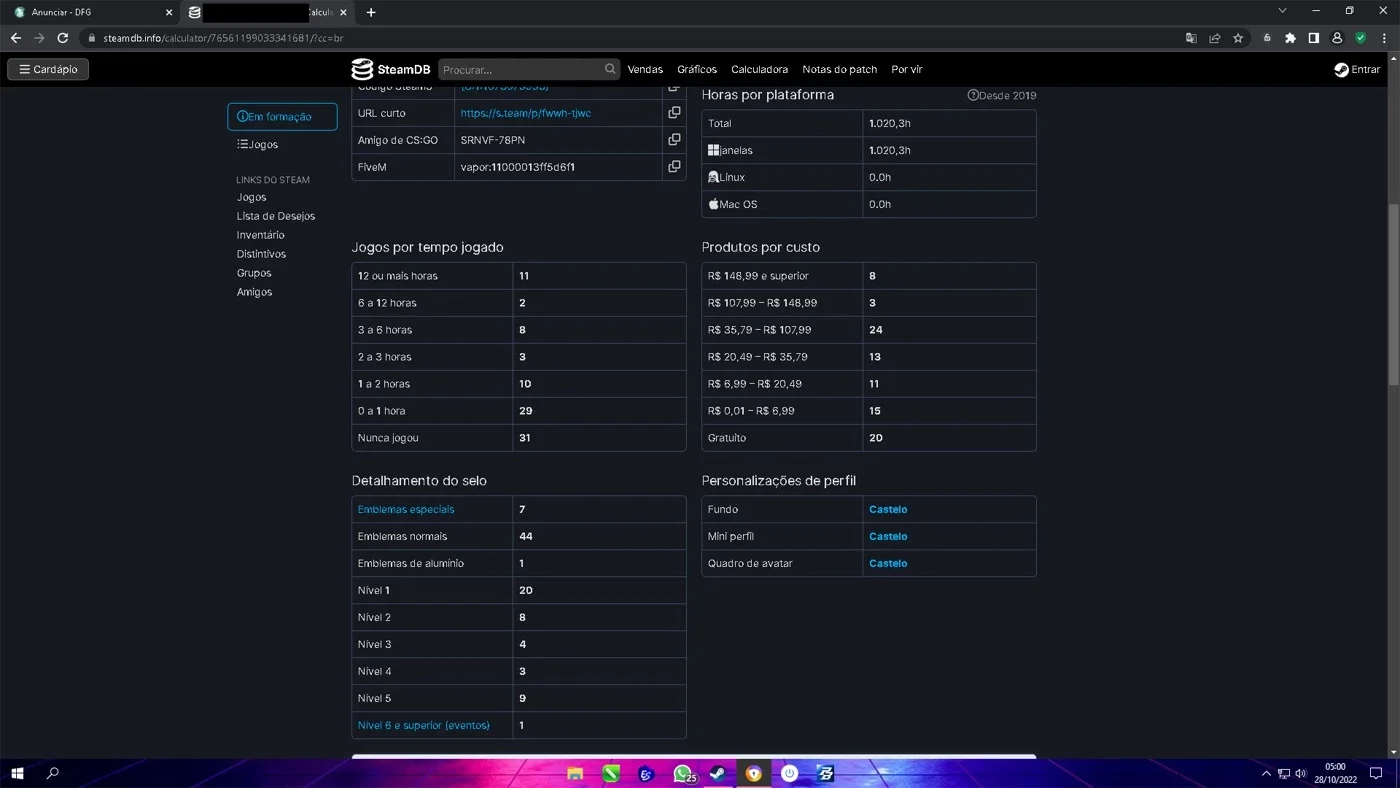The image size is (1400, 788).
Task: Open the browser profile avatar icon
Action: click(x=1337, y=38)
